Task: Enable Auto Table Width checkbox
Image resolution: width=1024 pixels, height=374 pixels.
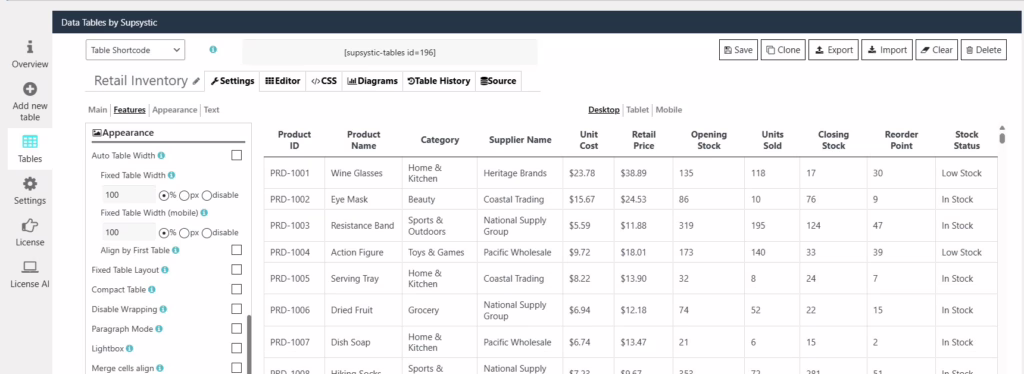Action: point(236,155)
